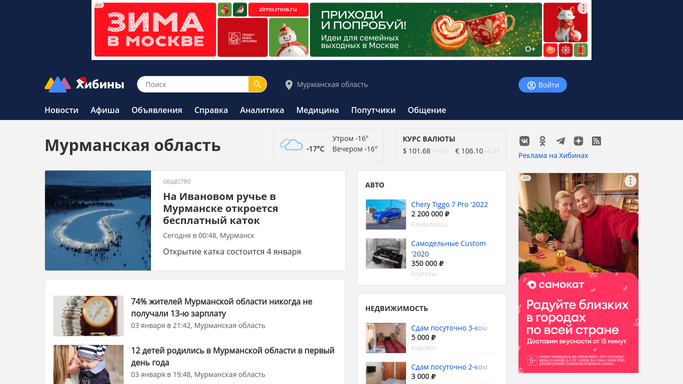Image resolution: width=683 pixels, height=384 pixels.
Task: Open the ice rink article thumbnail
Action: (98, 220)
